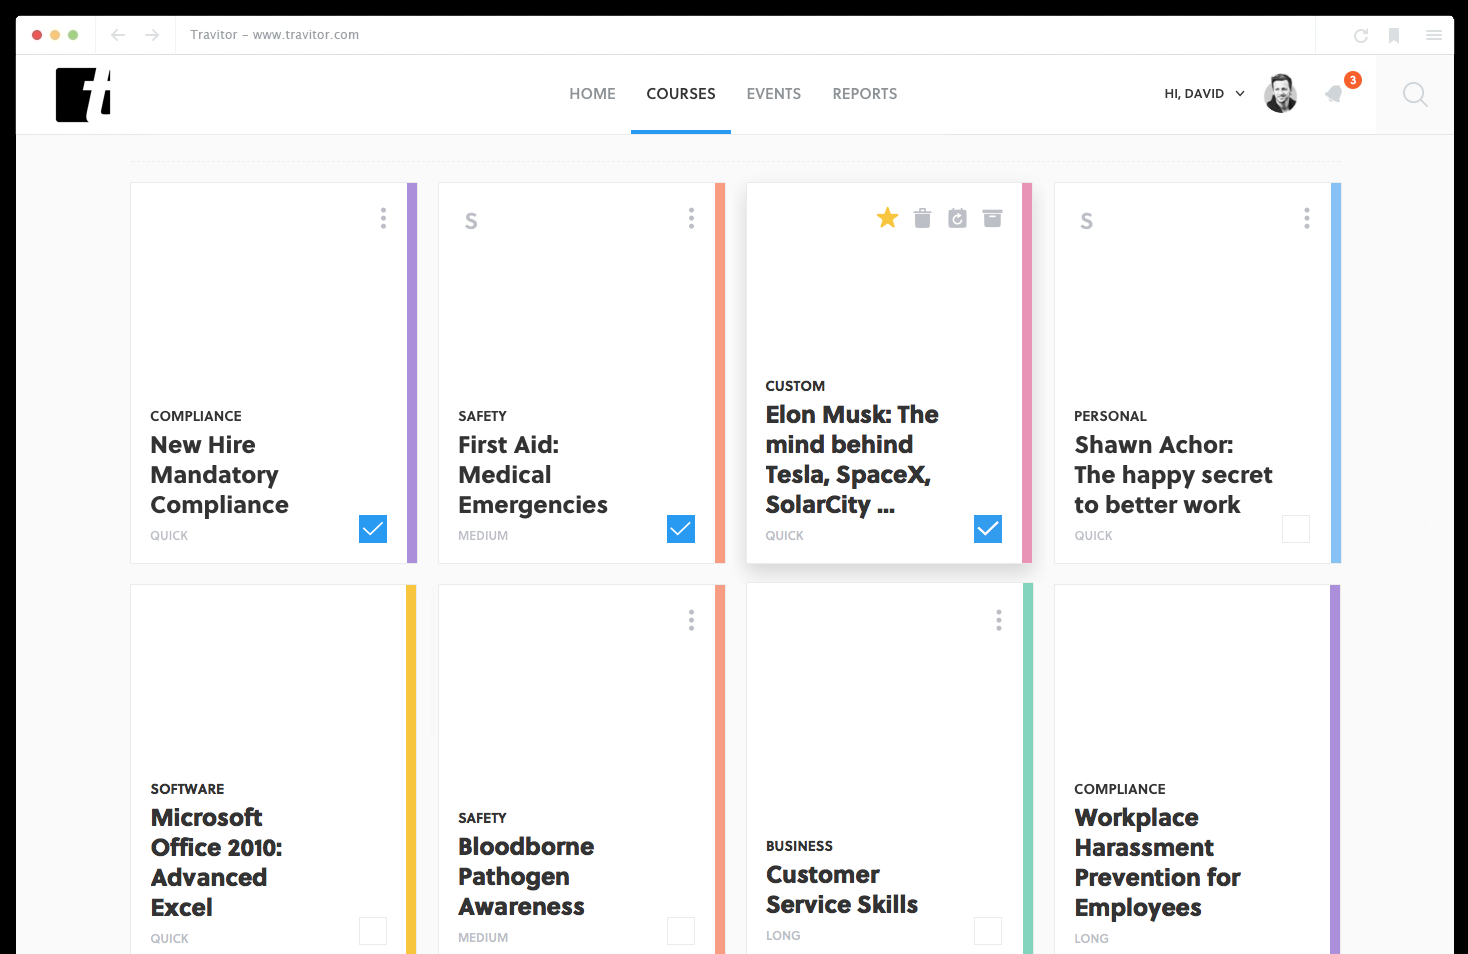Delete the Elon Musk course with trash icon
Image resolution: width=1468 pixels, height=954 pixels.
(x=923, y=218)
